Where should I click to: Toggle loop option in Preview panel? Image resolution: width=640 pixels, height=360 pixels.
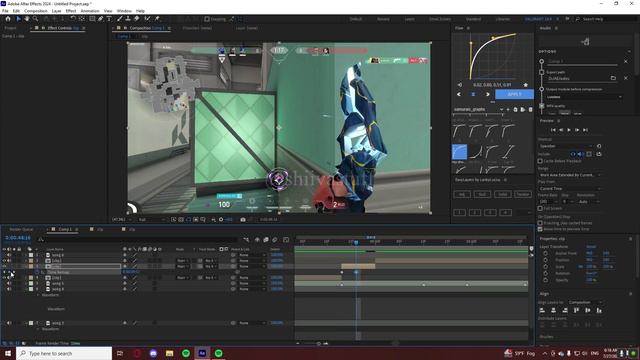coord(599,154)
